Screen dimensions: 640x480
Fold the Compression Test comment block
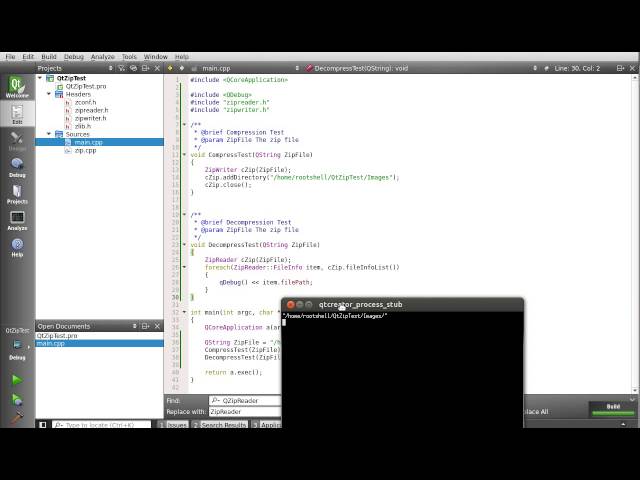(184, 124)
